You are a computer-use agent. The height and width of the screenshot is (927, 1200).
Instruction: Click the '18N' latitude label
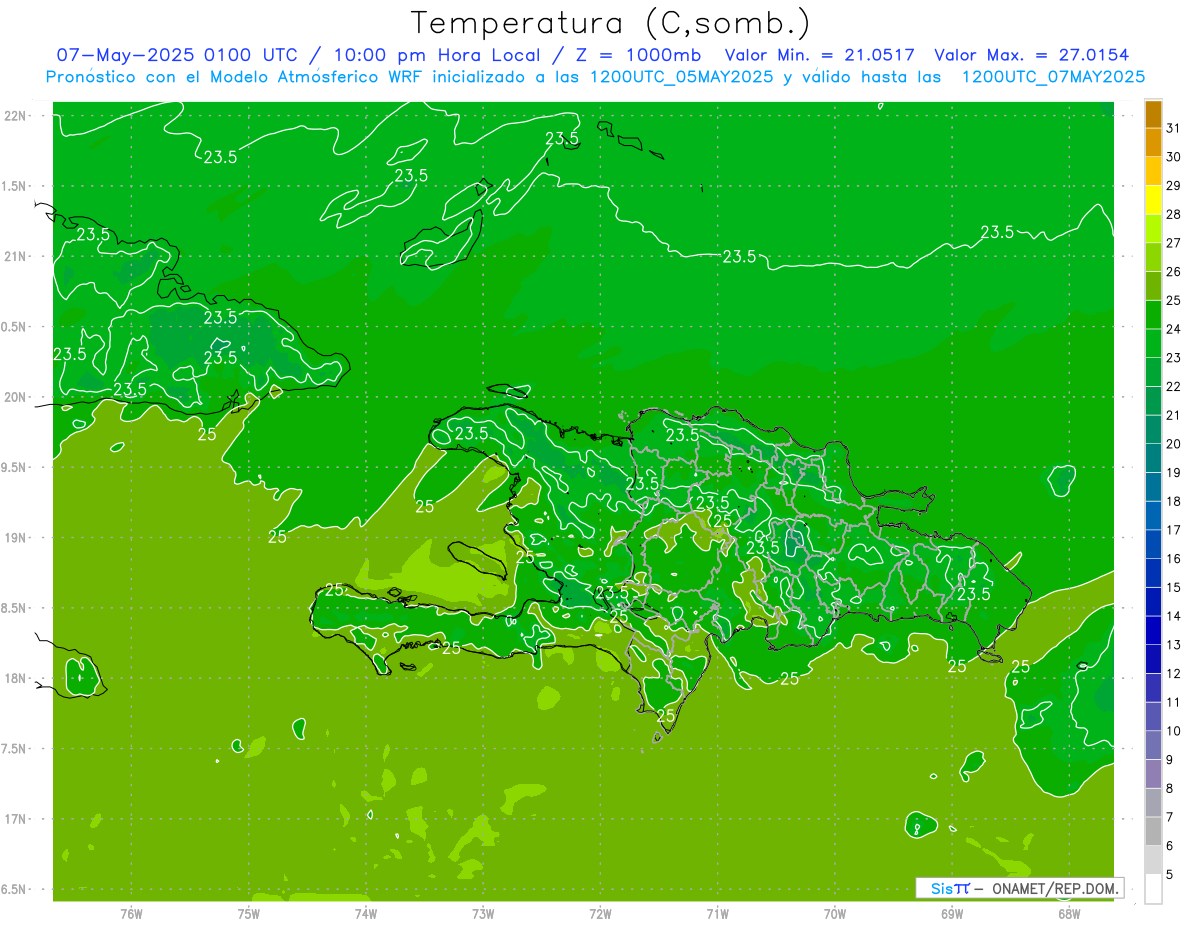(15, 678)
